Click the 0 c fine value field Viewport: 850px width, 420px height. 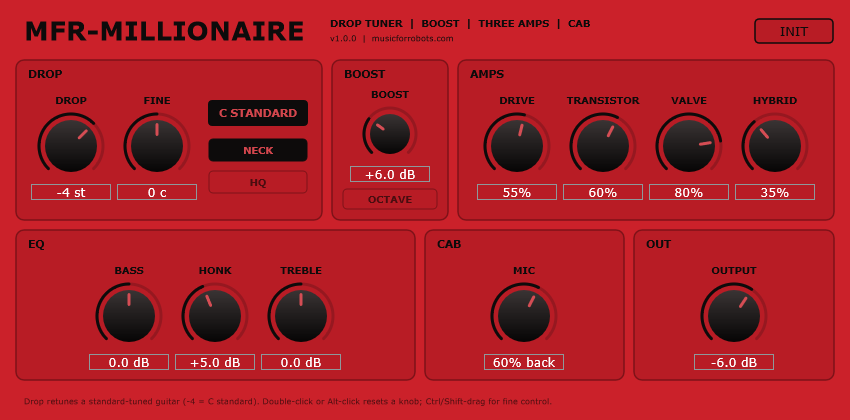157,192
